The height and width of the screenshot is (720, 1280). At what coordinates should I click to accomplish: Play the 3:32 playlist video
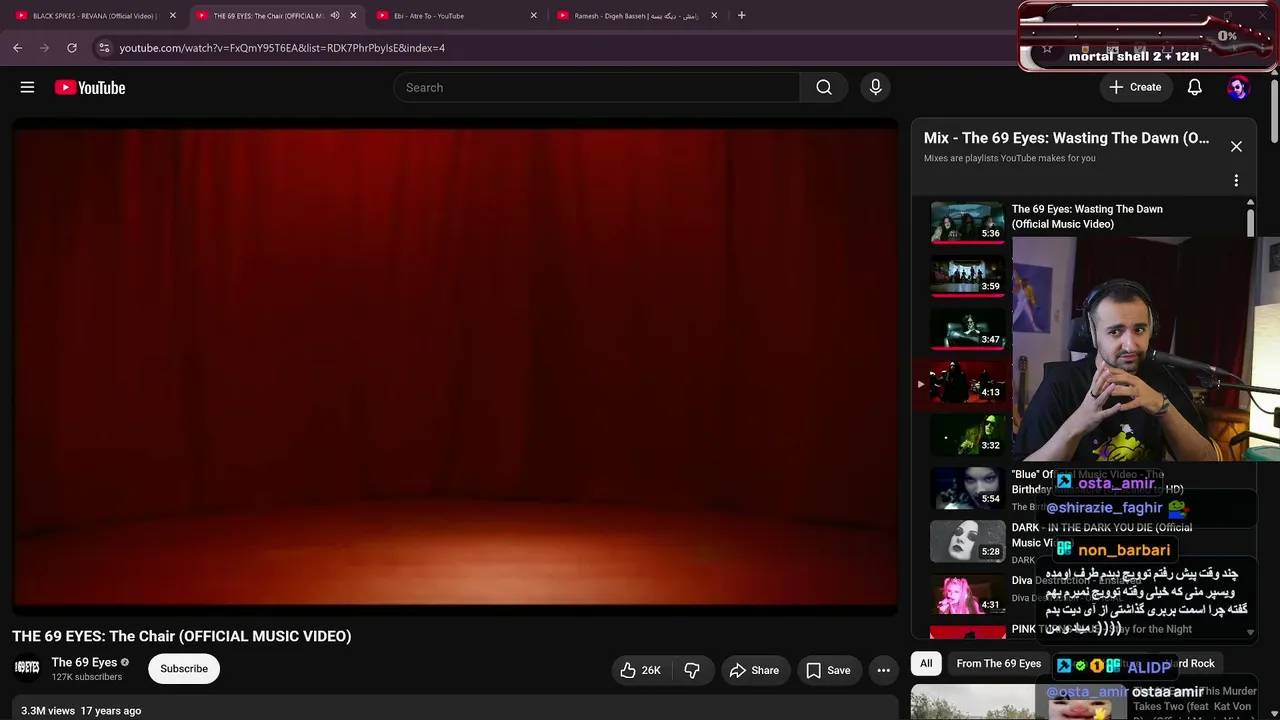tap(968, 434)
